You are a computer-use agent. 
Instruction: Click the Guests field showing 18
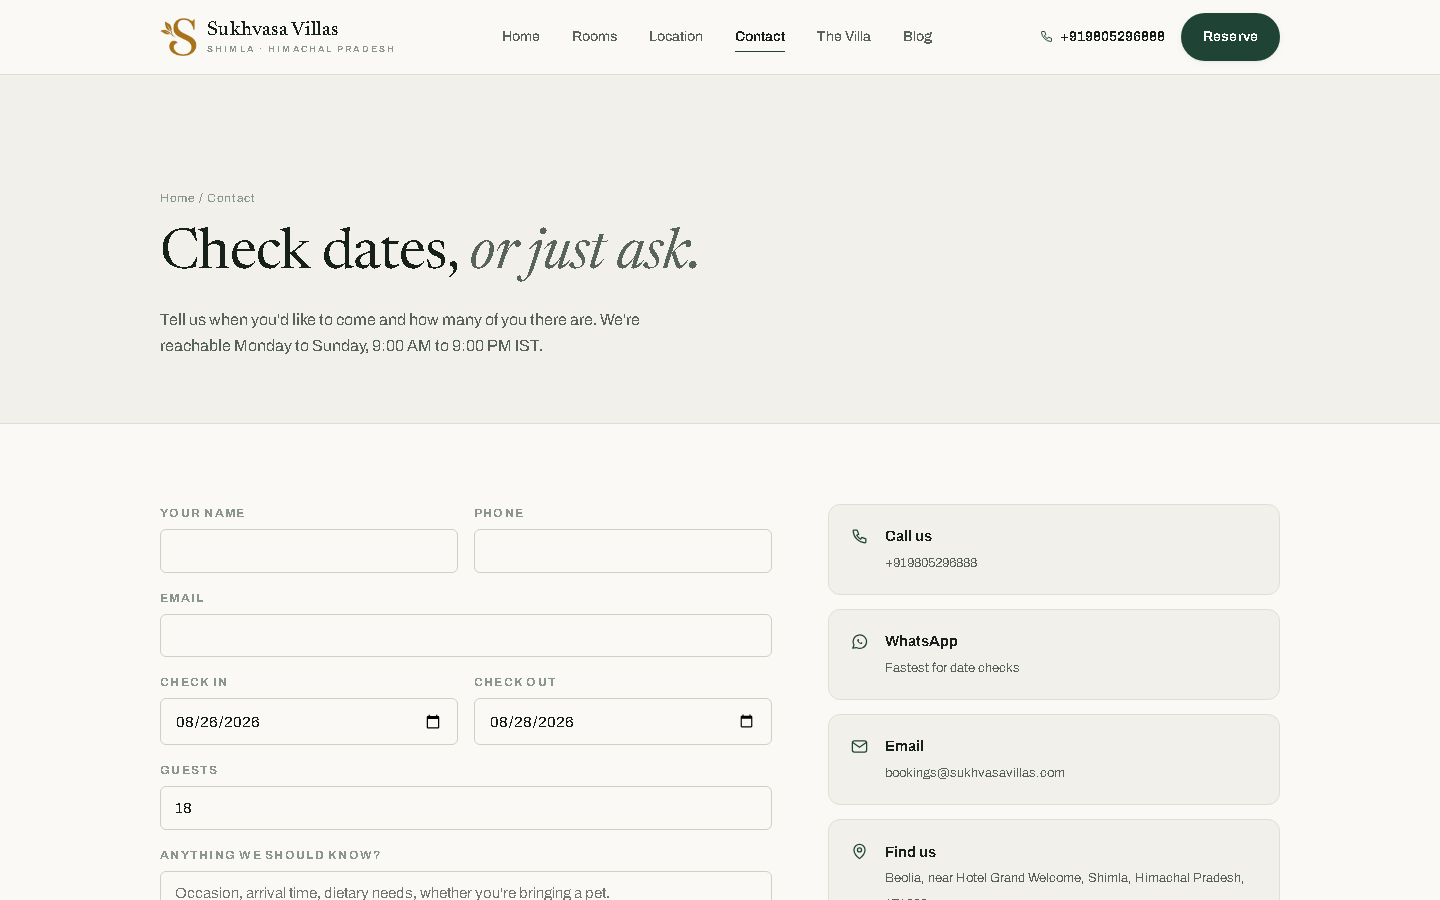(x=466, y=808)
